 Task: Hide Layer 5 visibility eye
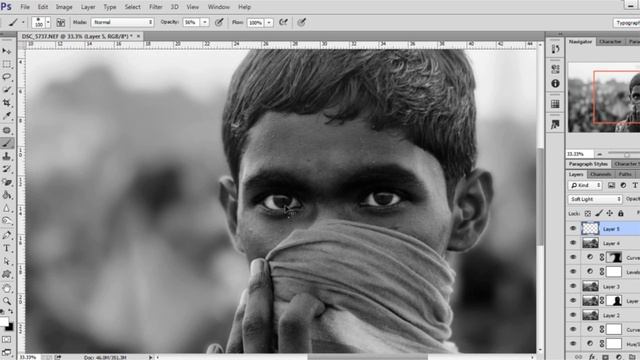click(x=573, y=229)
